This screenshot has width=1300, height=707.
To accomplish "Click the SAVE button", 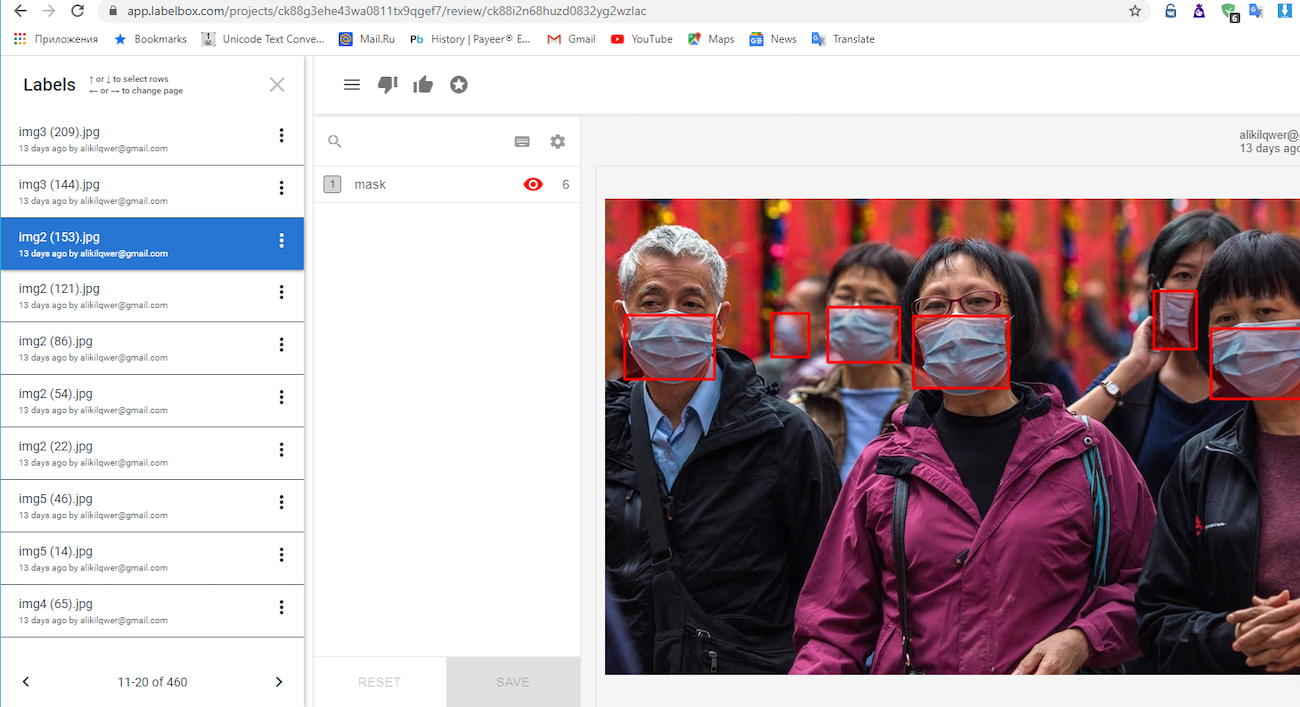I will [x=513, y=682].
